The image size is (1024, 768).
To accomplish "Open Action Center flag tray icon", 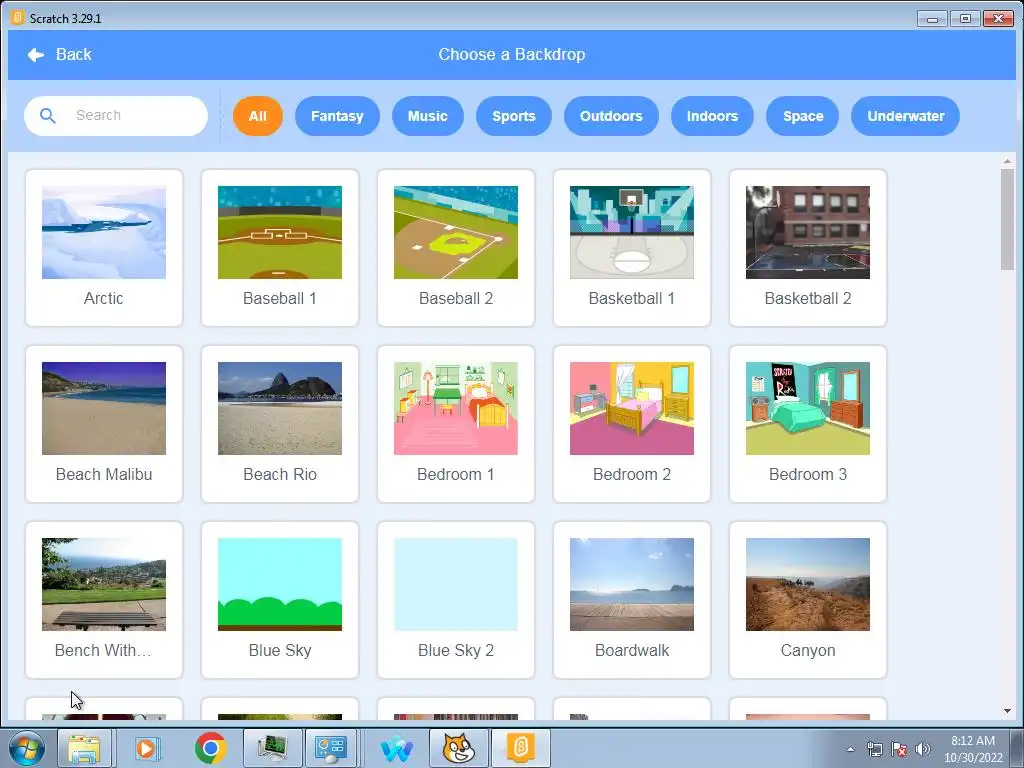I will click(899, 749).
